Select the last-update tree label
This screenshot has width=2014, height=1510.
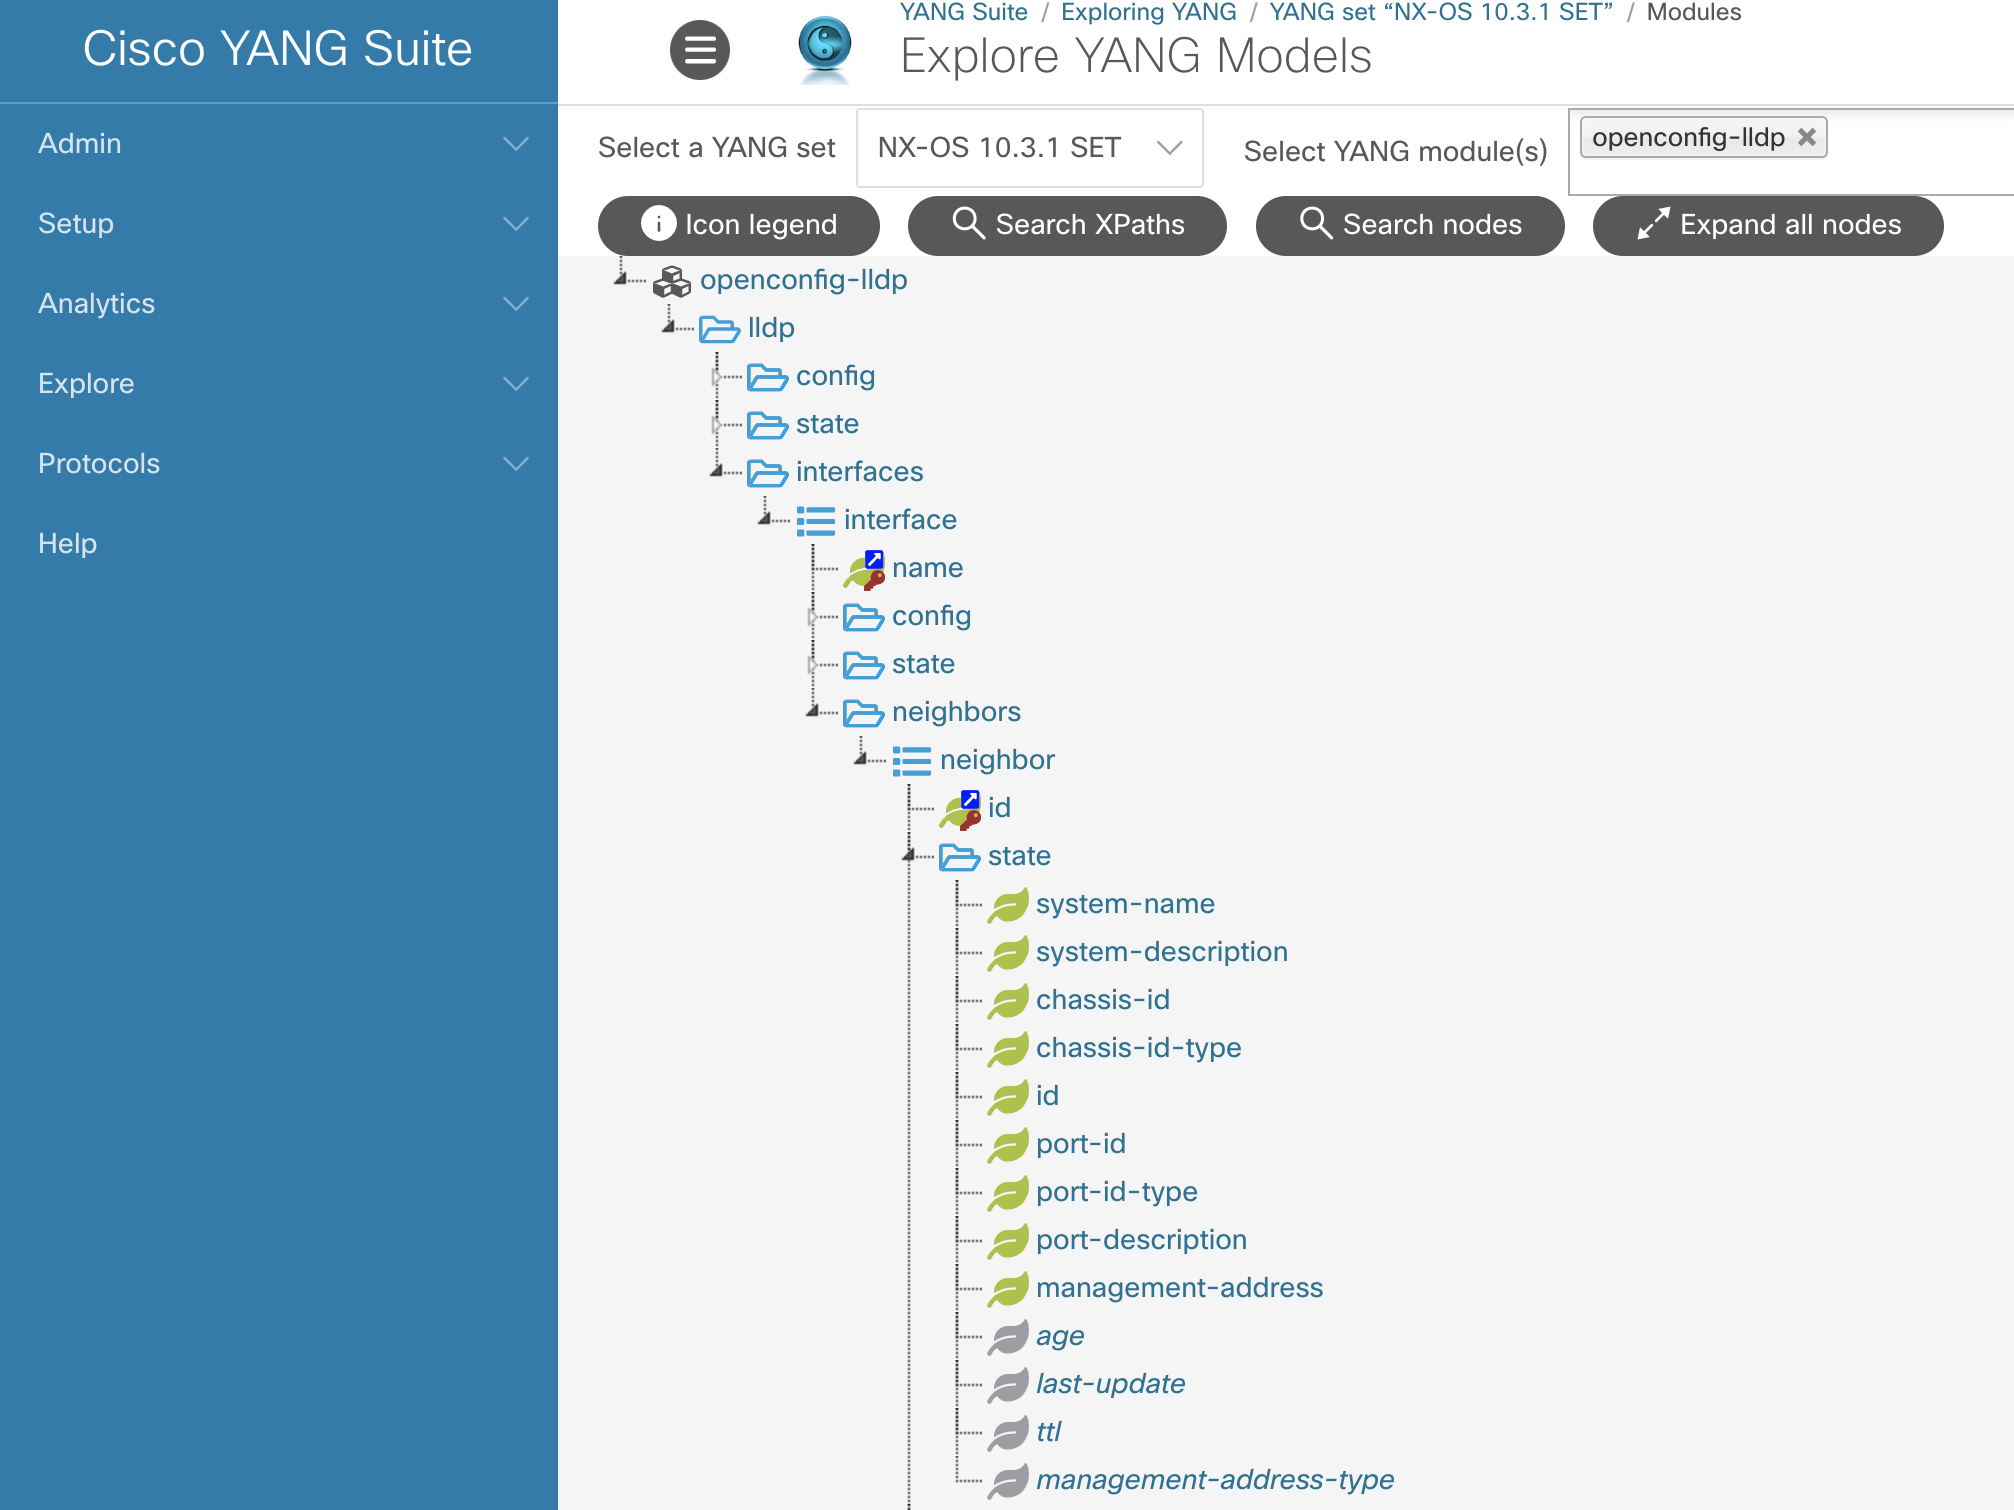(x=1110, y=1384)
